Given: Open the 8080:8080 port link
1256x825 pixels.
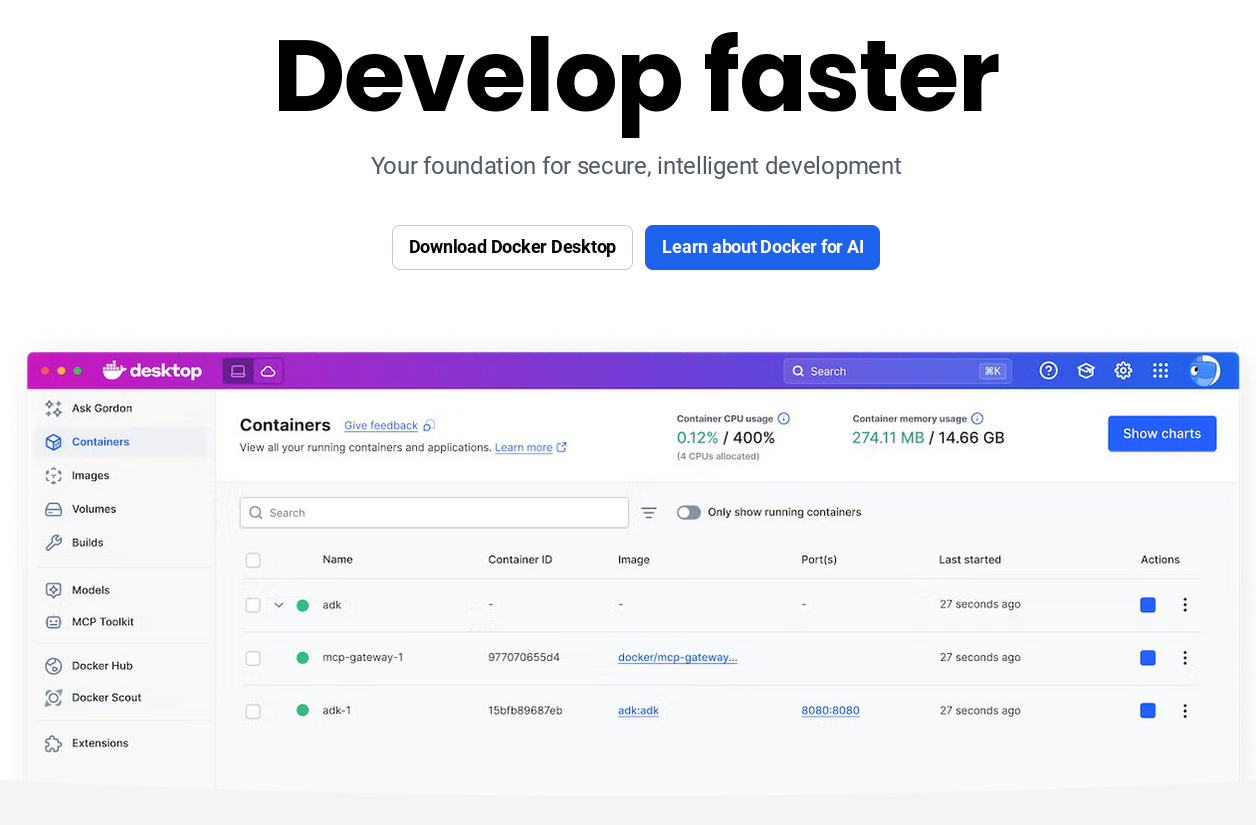Looking at the screenshot, I should coord(830,711).
